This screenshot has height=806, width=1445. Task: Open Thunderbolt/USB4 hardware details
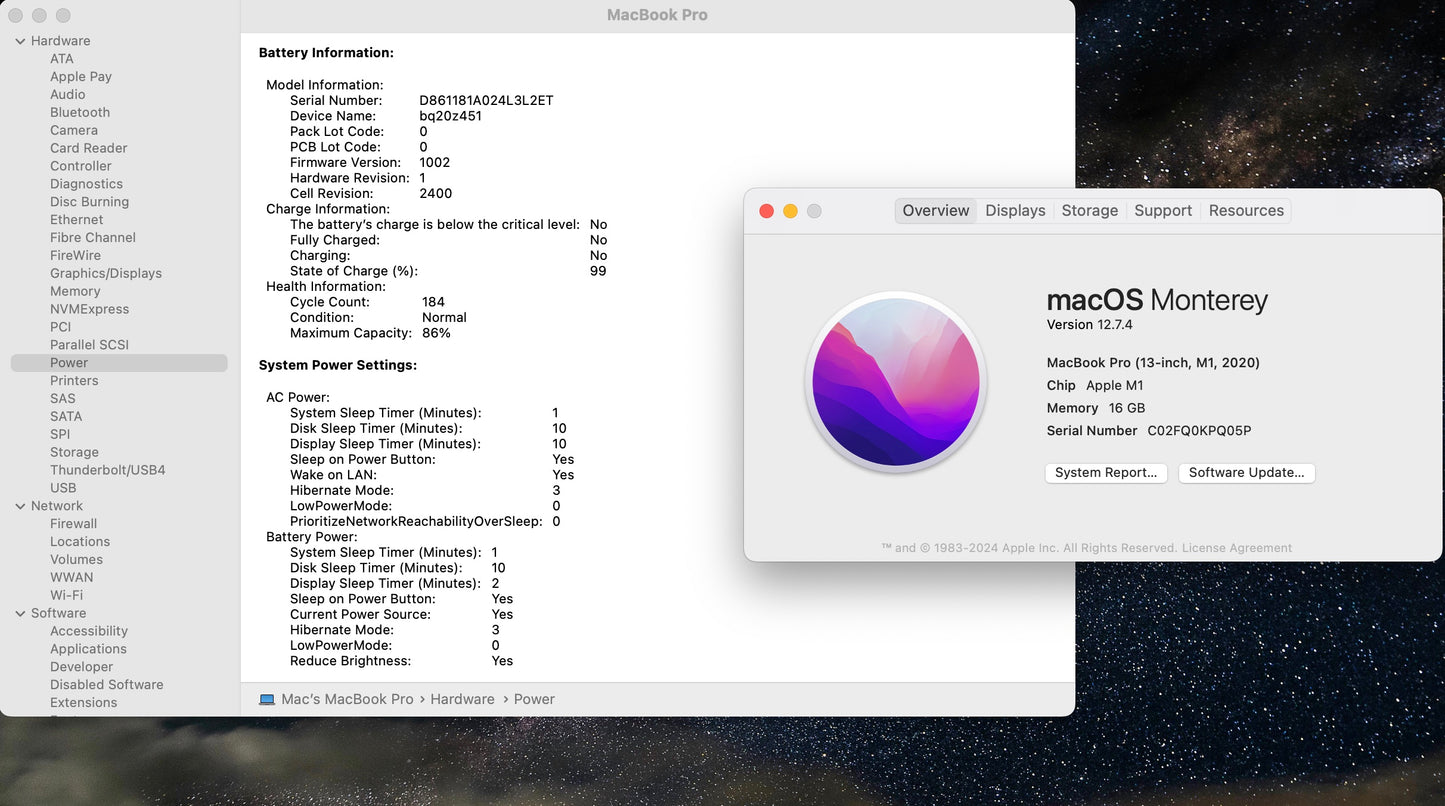108,470
